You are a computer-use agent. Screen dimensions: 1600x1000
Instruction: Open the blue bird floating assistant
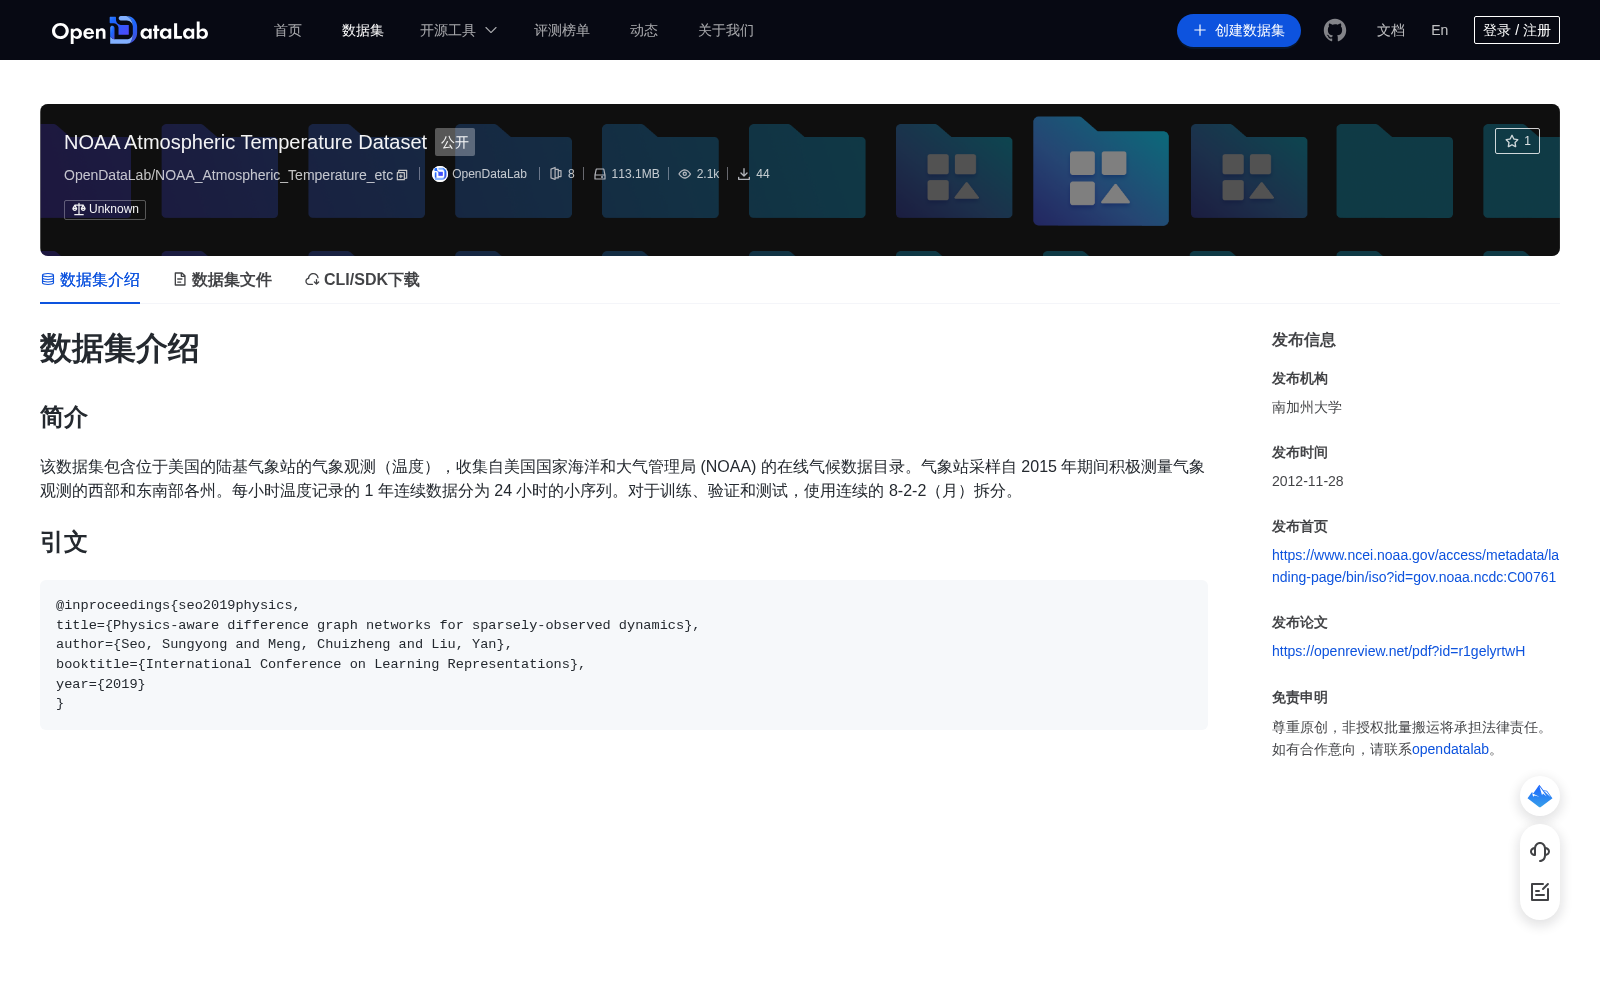tap(1540, 796)
